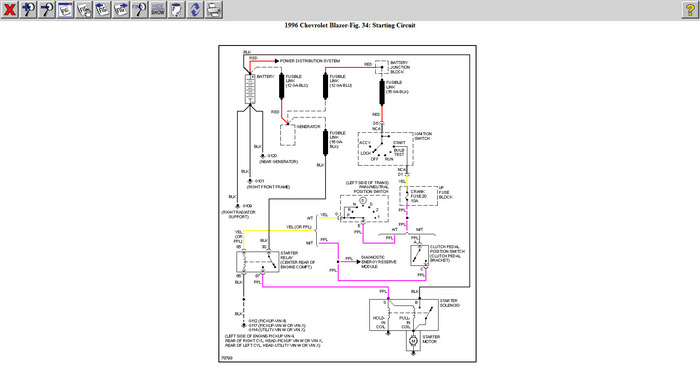The height and width of the screenshot is (386, 700).
Task: Click the 'CRANK FUSE 20 10A' label
Action: click(419, 196)
